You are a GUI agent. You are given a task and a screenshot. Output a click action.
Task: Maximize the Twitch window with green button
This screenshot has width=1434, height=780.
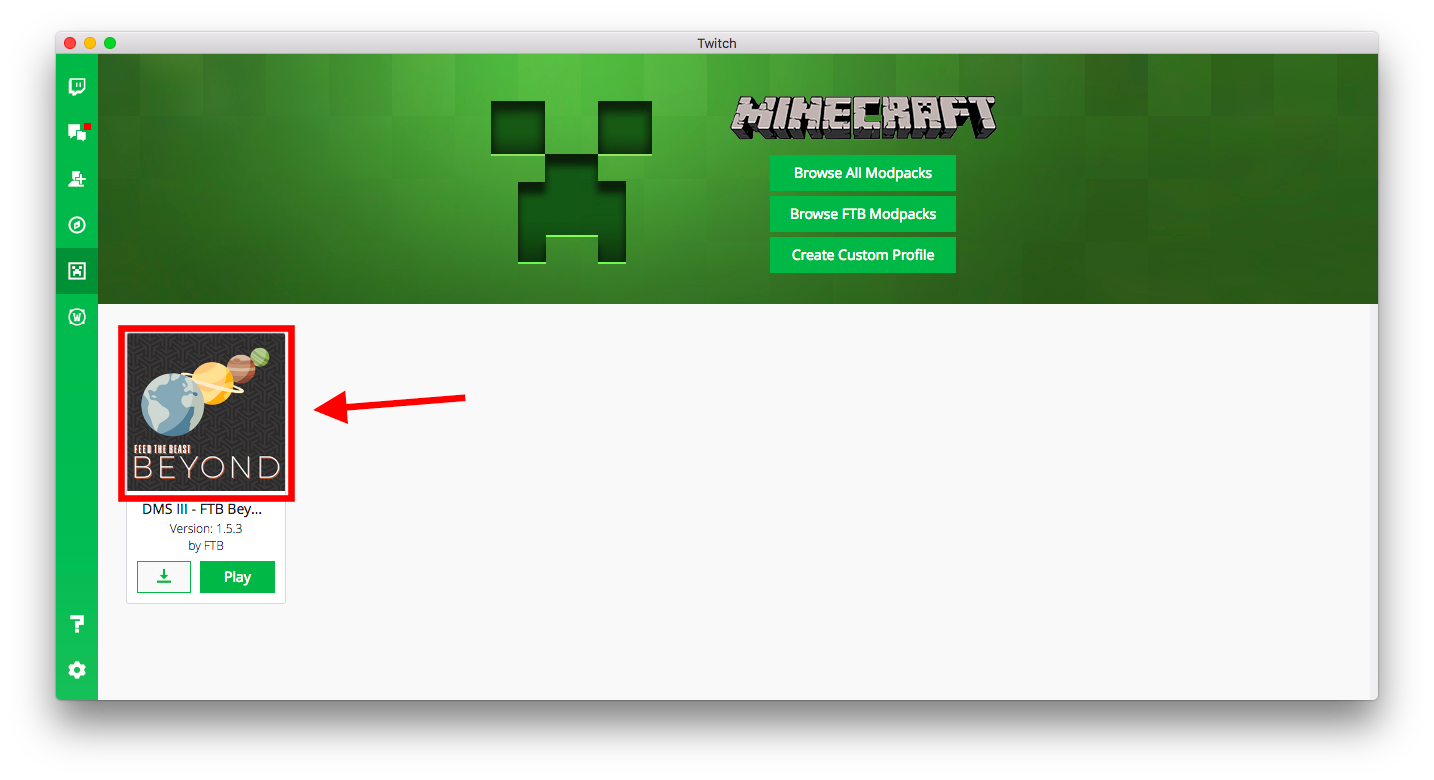click(x=110, y=43)
